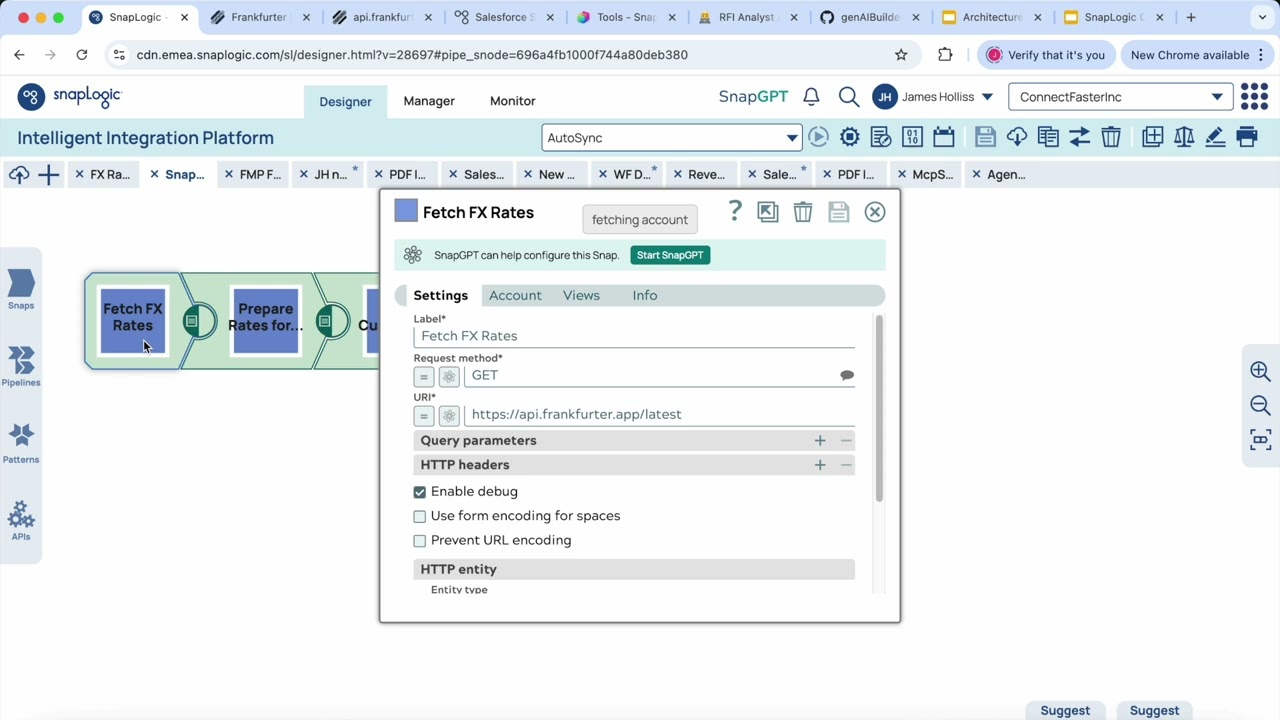Image resolution: width=1280 pixels, height=720 pixels.
Task: Close the Fetch FX Rates dialog
Action: click(x=875, y=212)
